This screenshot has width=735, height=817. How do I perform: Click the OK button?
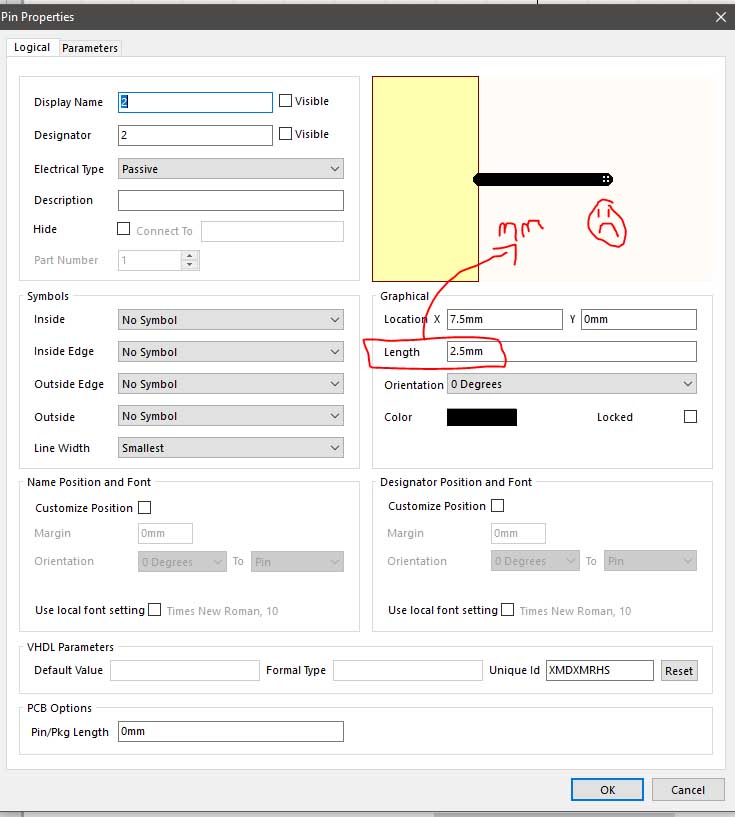(607, 789)
